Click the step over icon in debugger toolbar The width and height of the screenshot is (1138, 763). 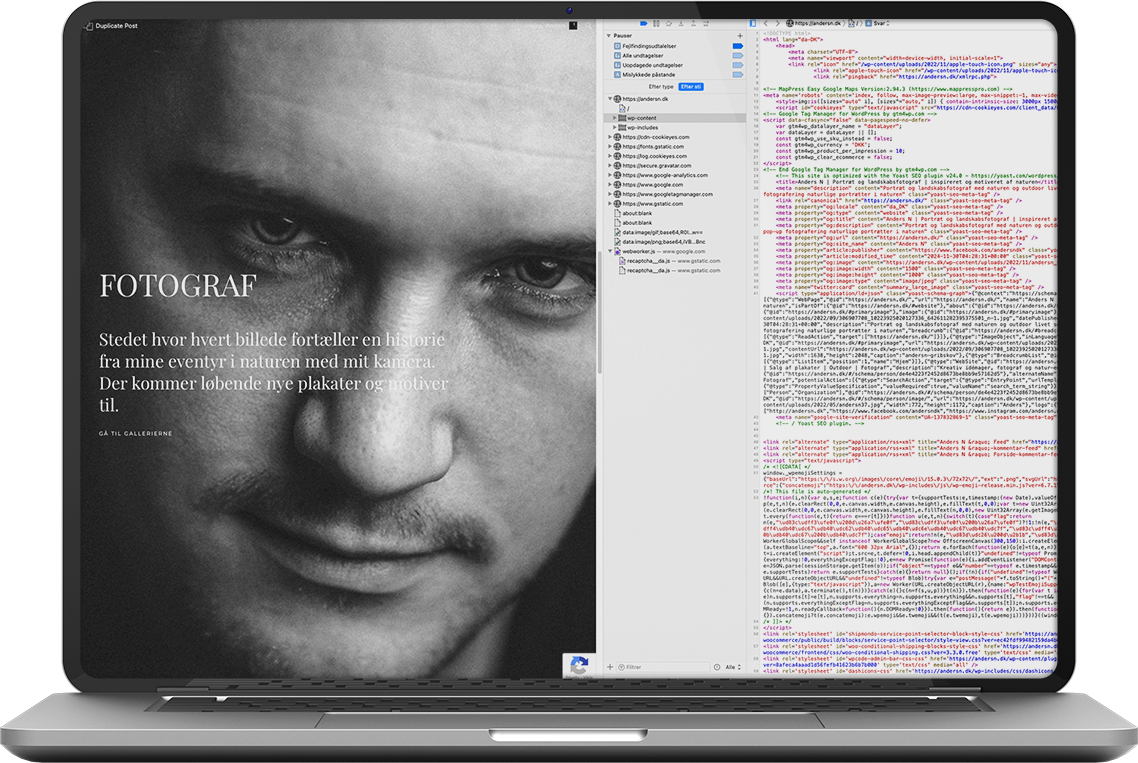(x=668, y=23)
